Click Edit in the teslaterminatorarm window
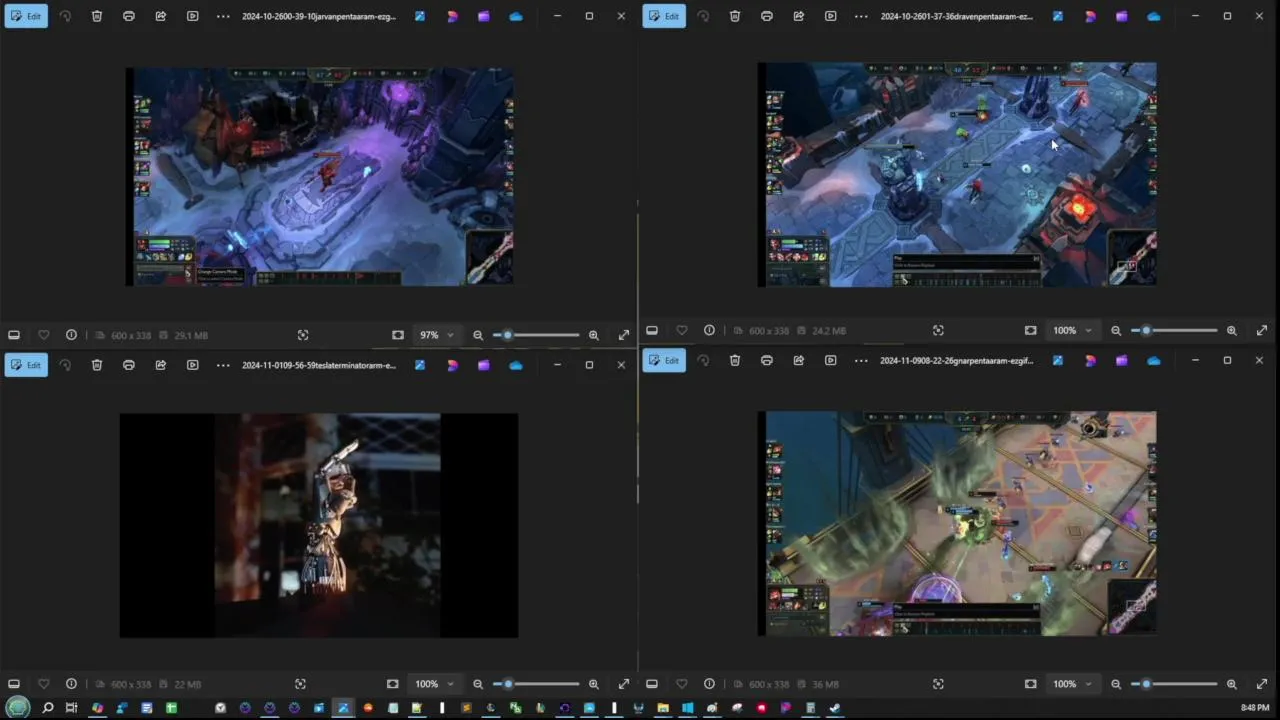This screenshot has height=720, width=1280. point(26,365)
